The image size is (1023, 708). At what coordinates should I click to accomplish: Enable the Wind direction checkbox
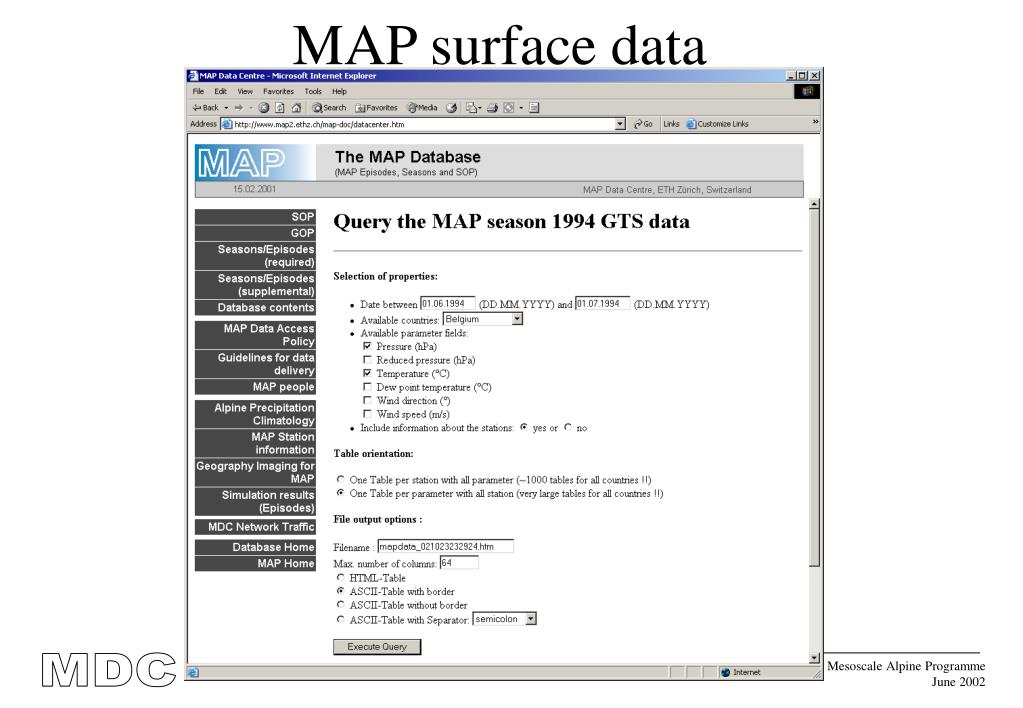(367, 401)
